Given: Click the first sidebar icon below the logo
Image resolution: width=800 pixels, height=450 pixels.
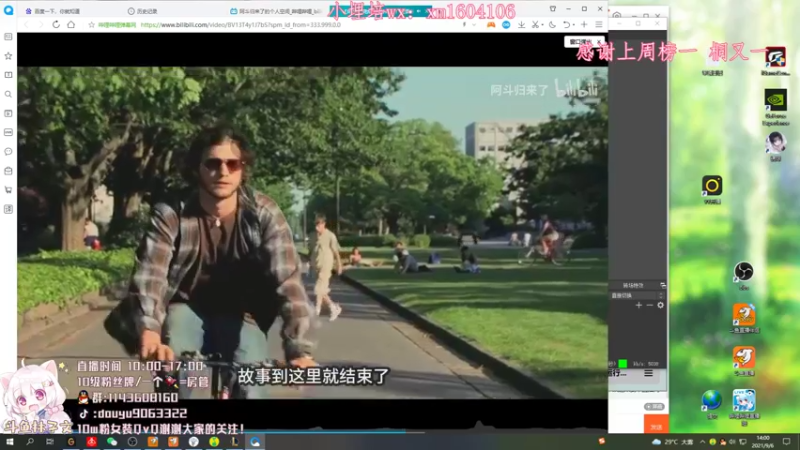Looking at the screenshot, I should (8, 37).
